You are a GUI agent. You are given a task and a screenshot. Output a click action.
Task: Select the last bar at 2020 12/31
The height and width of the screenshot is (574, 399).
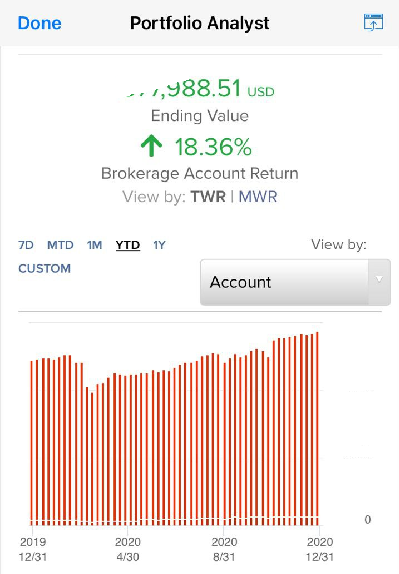317,429
